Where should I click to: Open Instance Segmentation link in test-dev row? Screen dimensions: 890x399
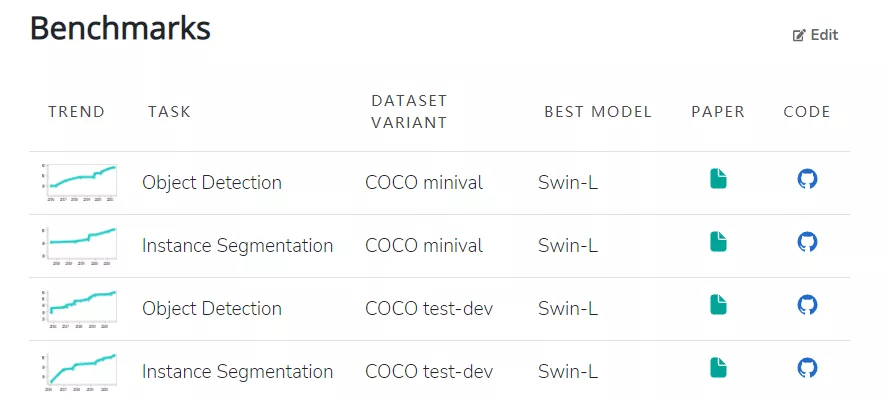pyautogui.click(x=237, y=372)
